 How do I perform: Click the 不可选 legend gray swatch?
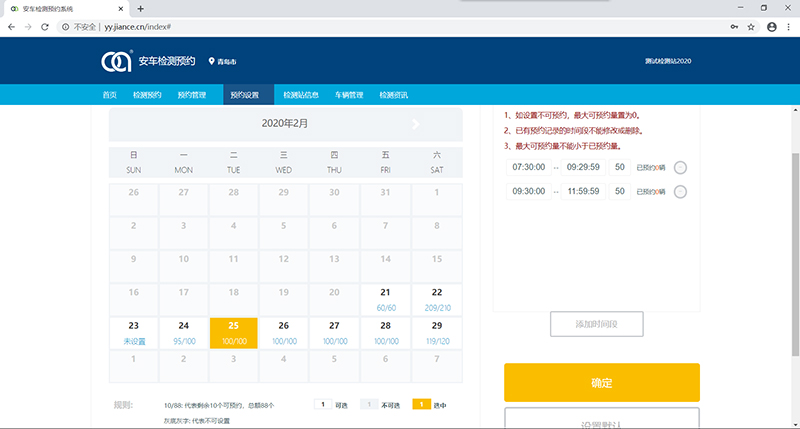click(x=369, y=405)
